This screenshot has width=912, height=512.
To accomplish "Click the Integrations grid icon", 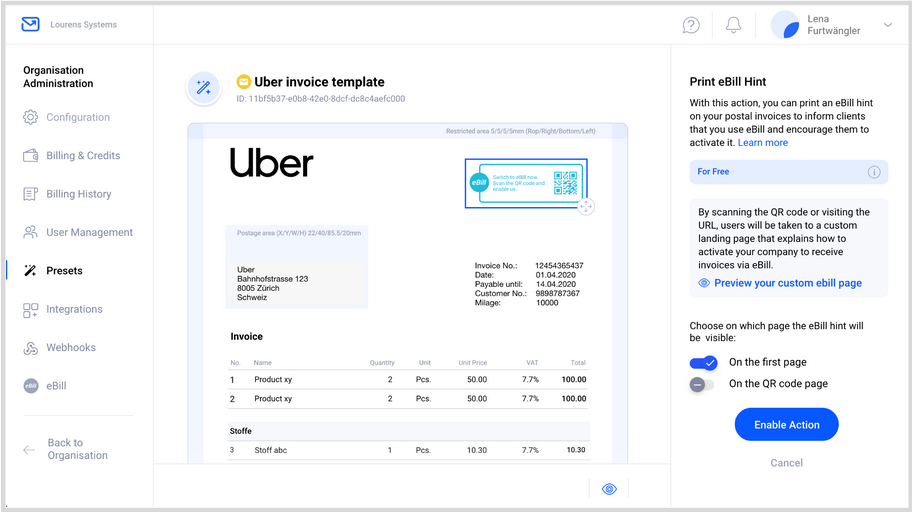I will (x=30, y=310).
